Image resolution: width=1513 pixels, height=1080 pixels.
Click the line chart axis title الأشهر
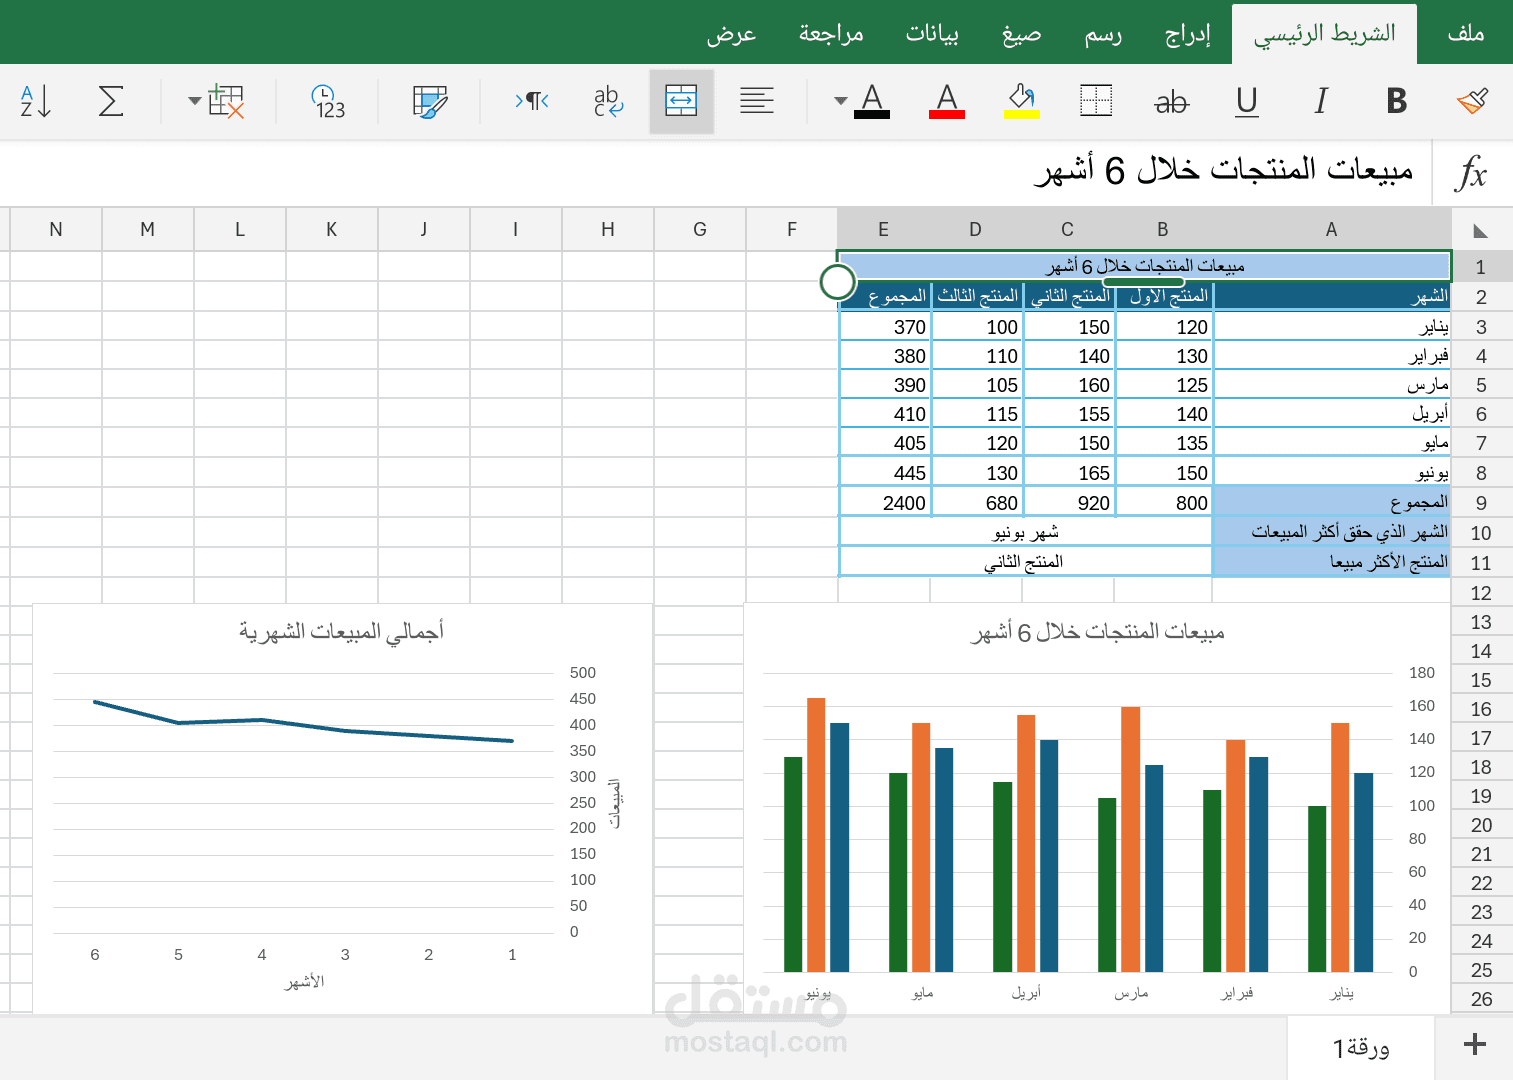click(x=304, y=982)
